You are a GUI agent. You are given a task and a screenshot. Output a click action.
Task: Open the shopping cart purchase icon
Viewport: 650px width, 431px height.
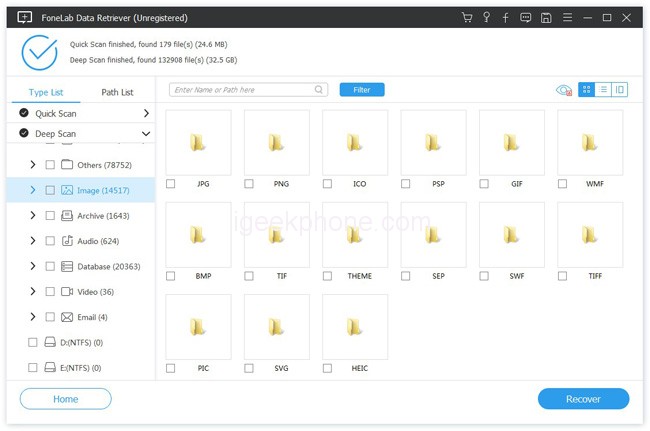(467, 18)
